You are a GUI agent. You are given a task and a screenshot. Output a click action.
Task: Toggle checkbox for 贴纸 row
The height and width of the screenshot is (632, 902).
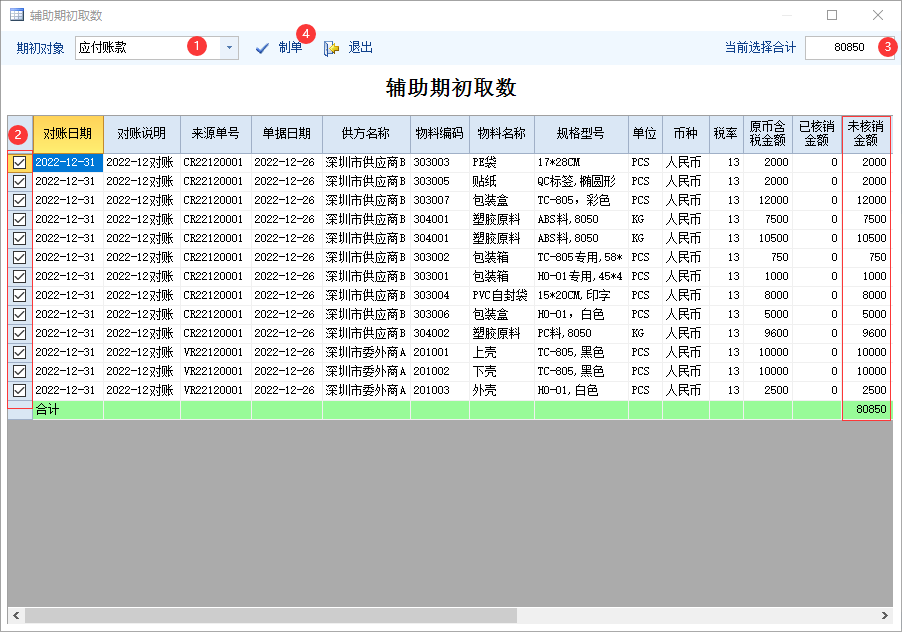pos(19,181)
